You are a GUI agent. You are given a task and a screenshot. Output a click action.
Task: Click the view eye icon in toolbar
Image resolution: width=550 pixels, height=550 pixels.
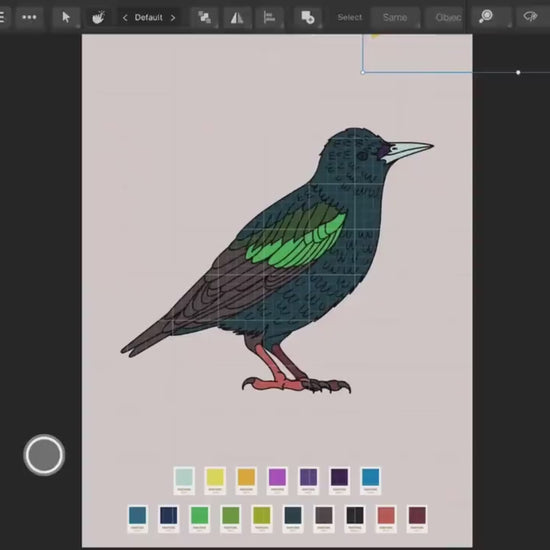(x=530, y=16)
